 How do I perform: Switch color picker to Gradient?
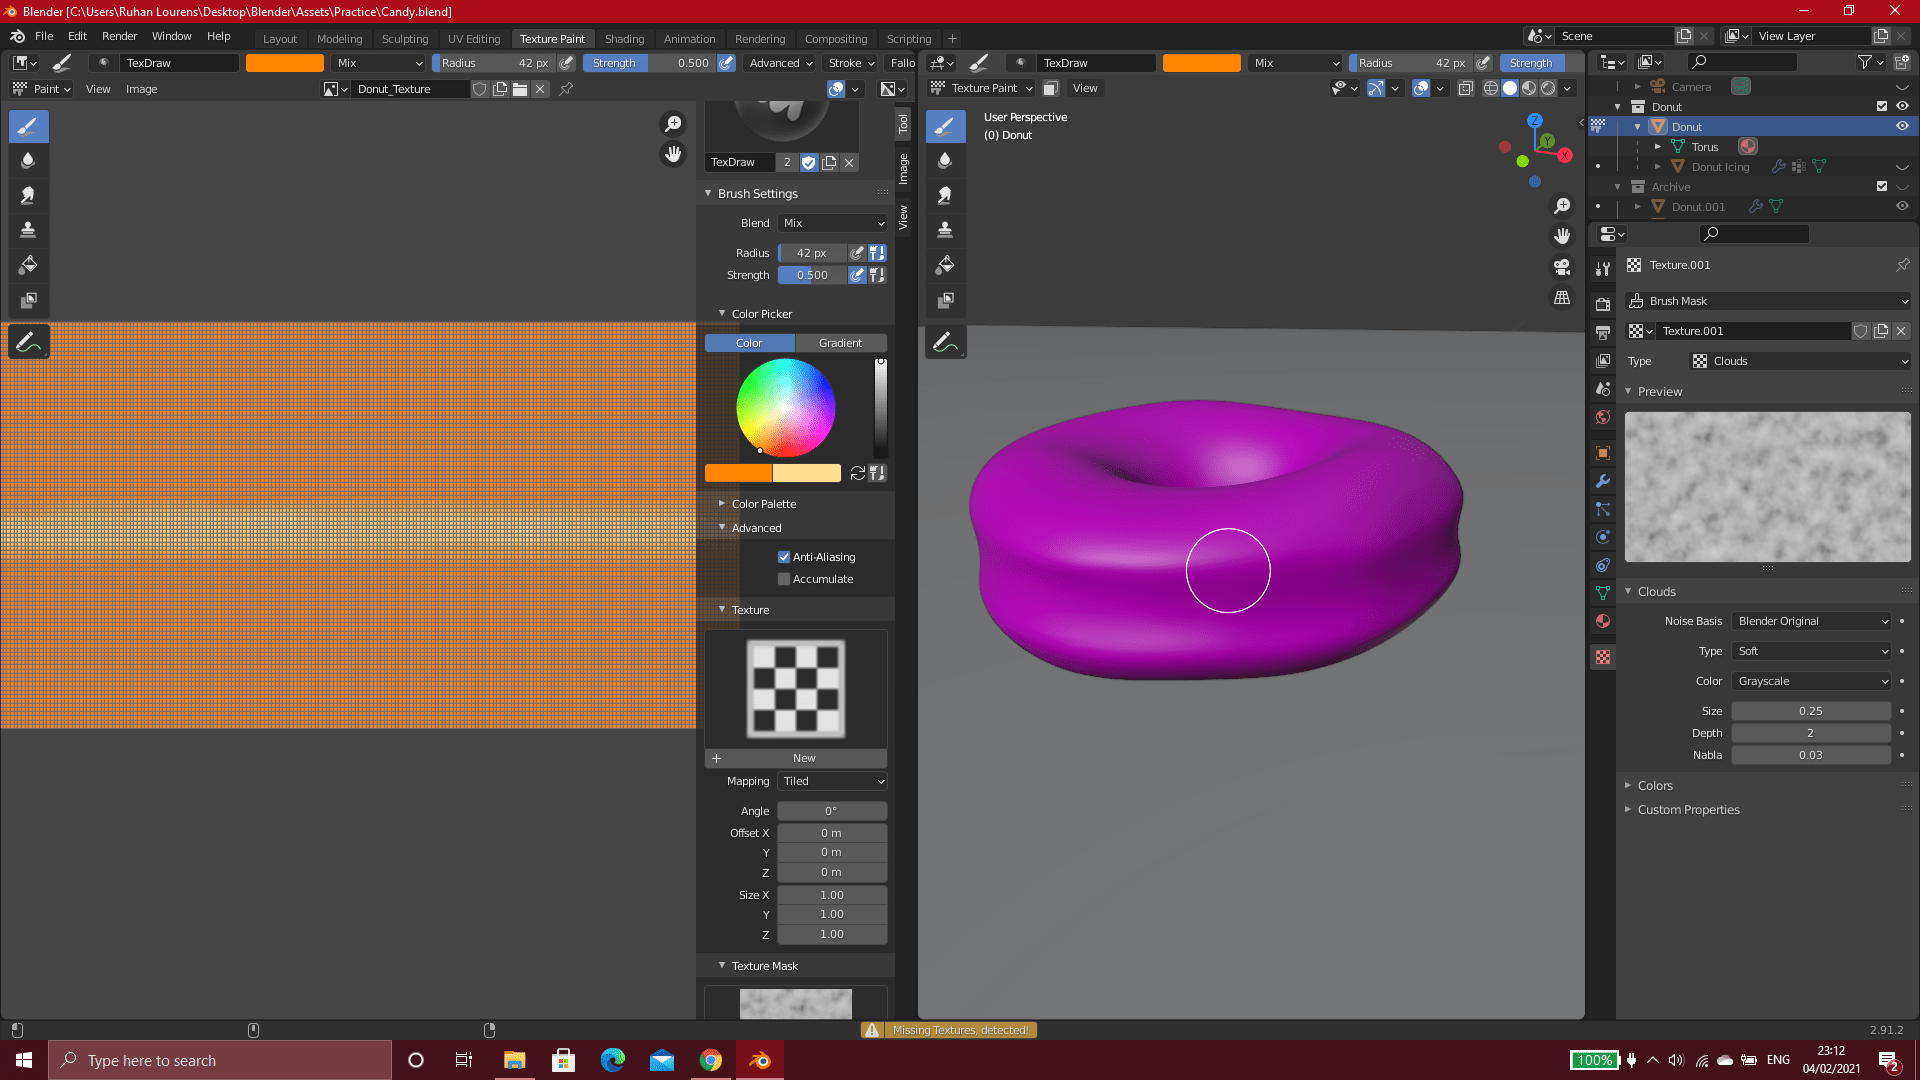[x=840, y=343]
